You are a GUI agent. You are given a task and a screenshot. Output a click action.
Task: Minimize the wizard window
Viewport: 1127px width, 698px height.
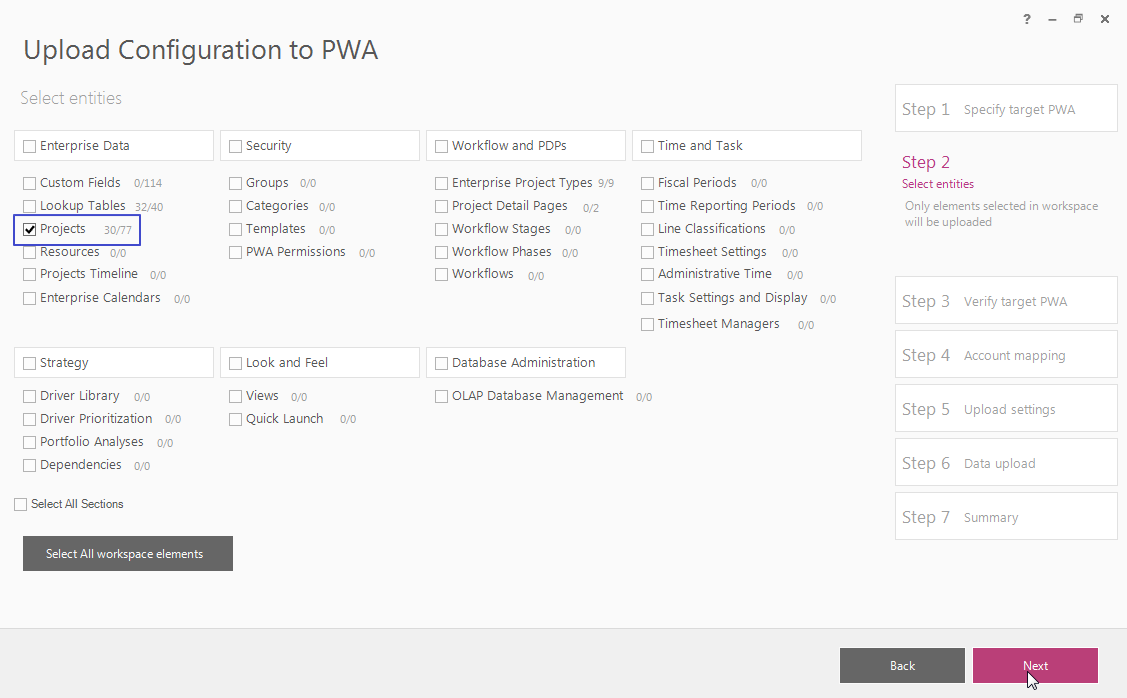(1052, 19)
